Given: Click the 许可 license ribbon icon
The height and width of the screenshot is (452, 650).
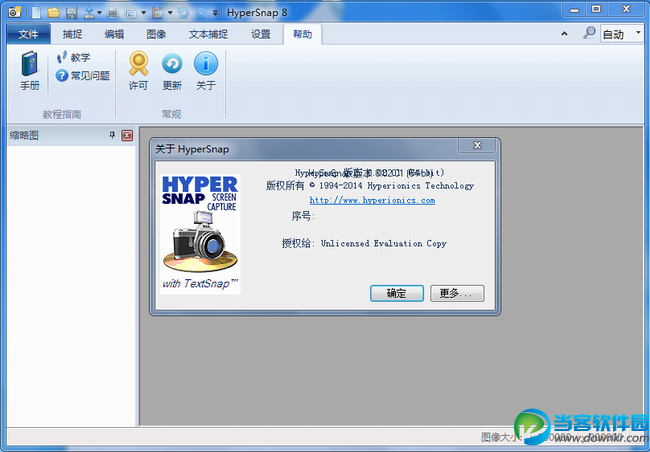Looking at the screenshot, I should pyautogui.click(x=138, y=70).
